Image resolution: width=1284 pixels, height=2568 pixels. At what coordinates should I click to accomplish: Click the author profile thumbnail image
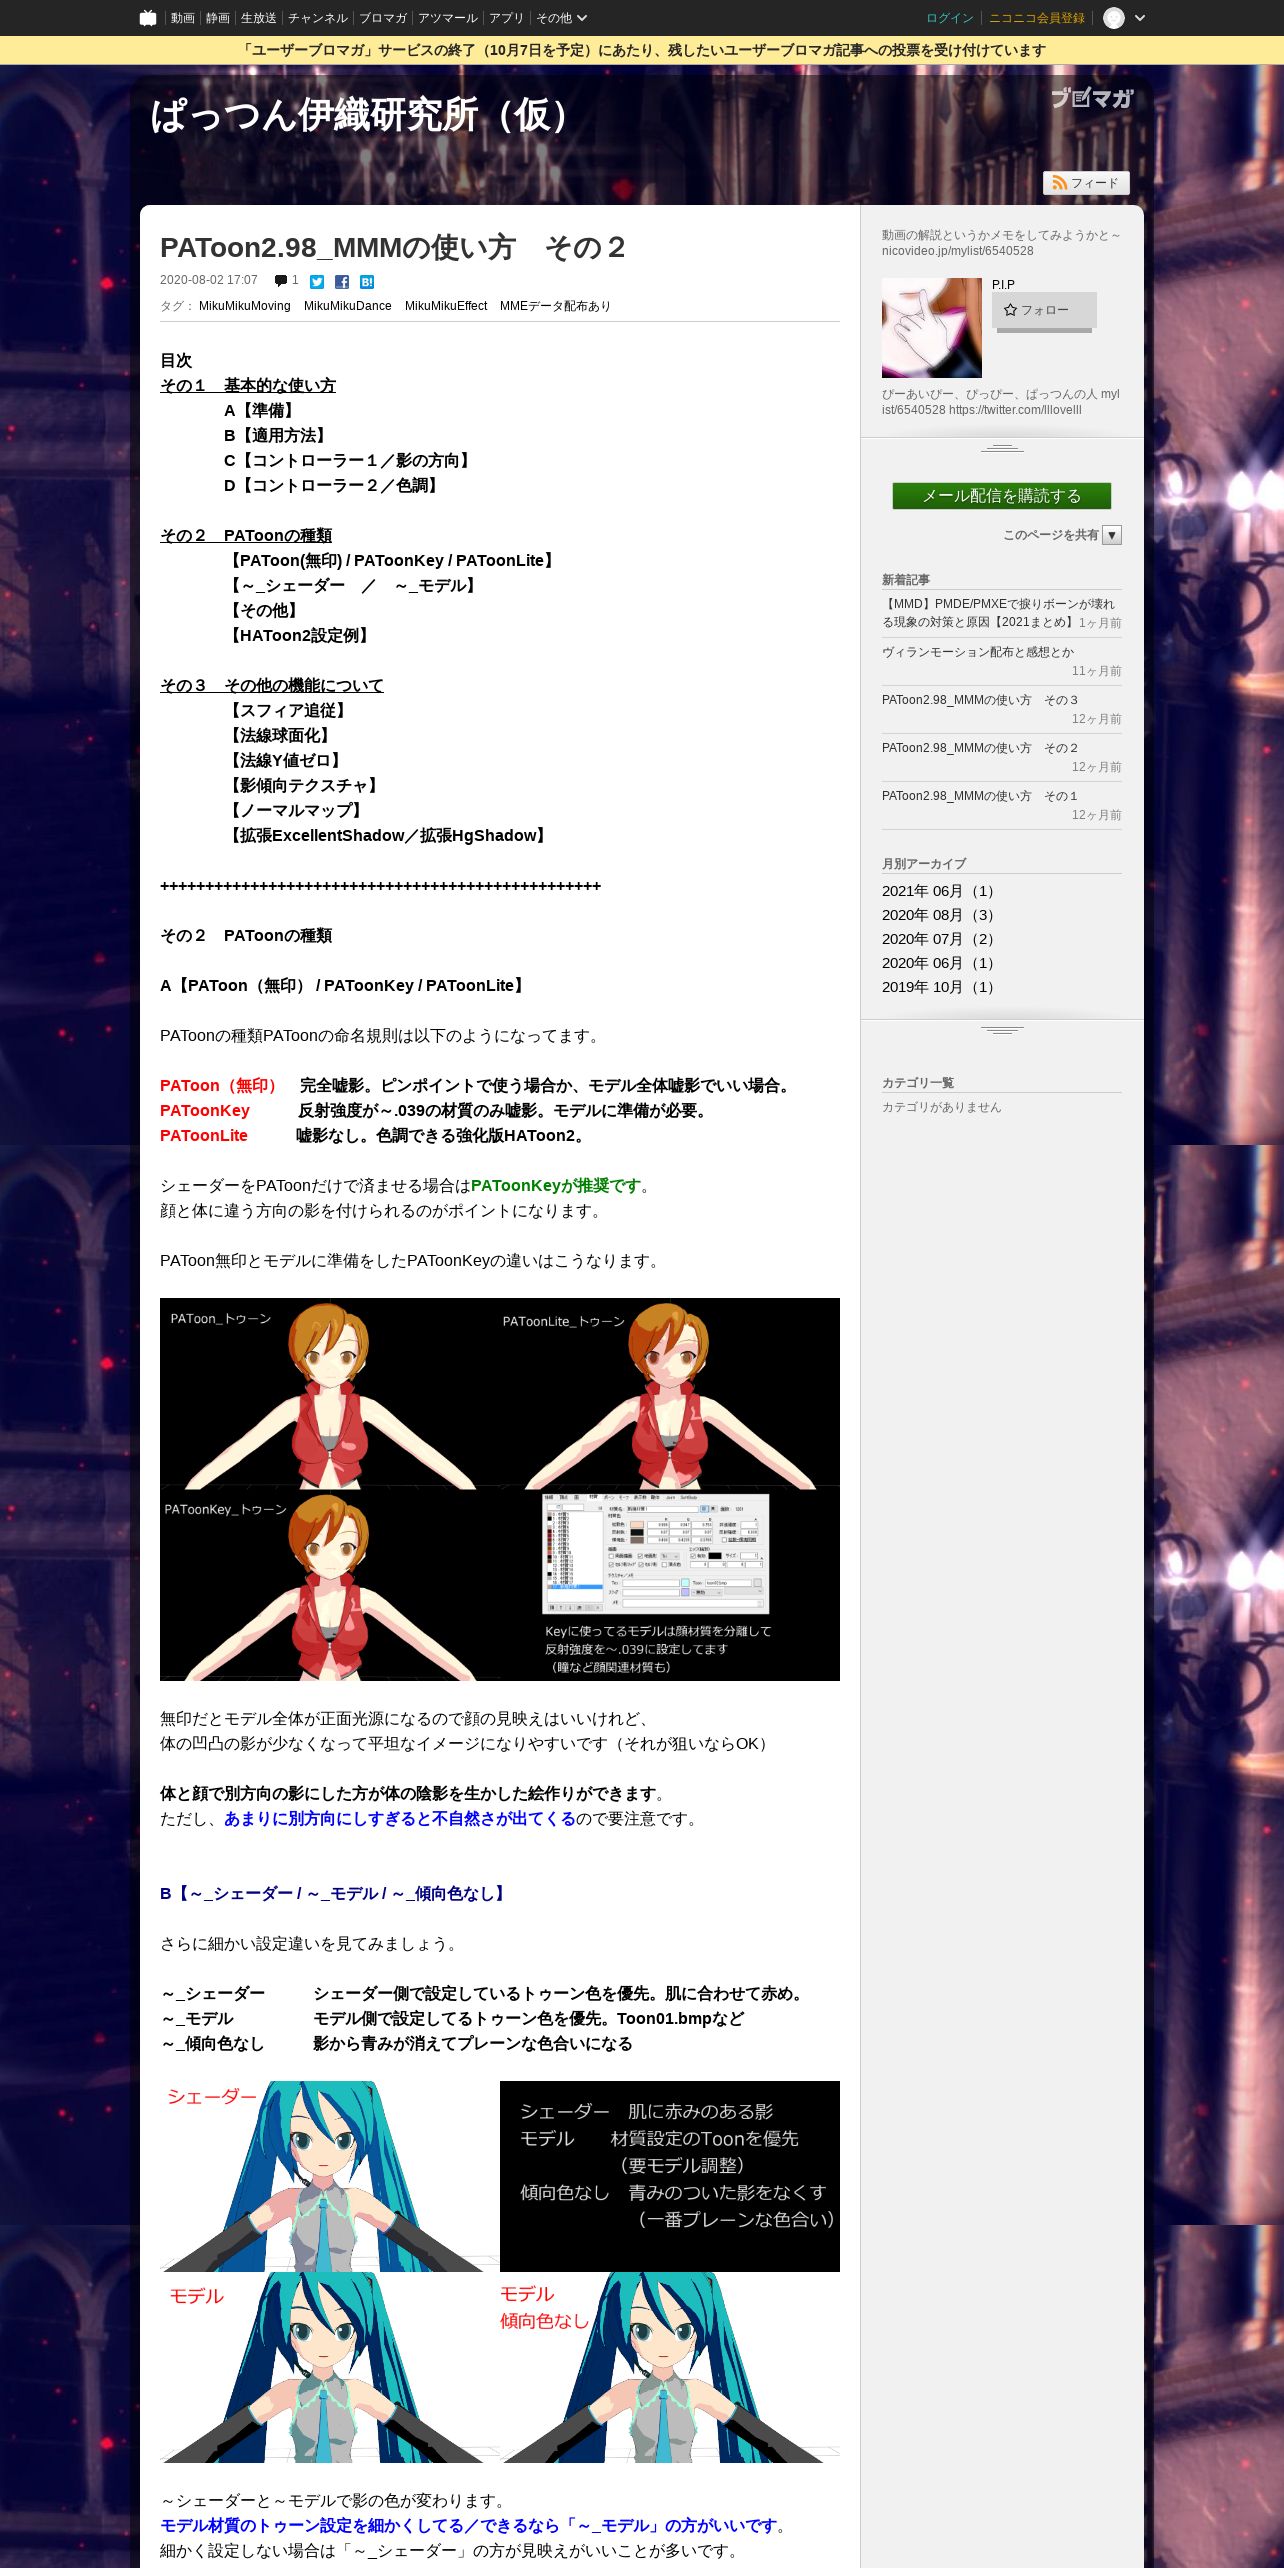pos(932,328)
